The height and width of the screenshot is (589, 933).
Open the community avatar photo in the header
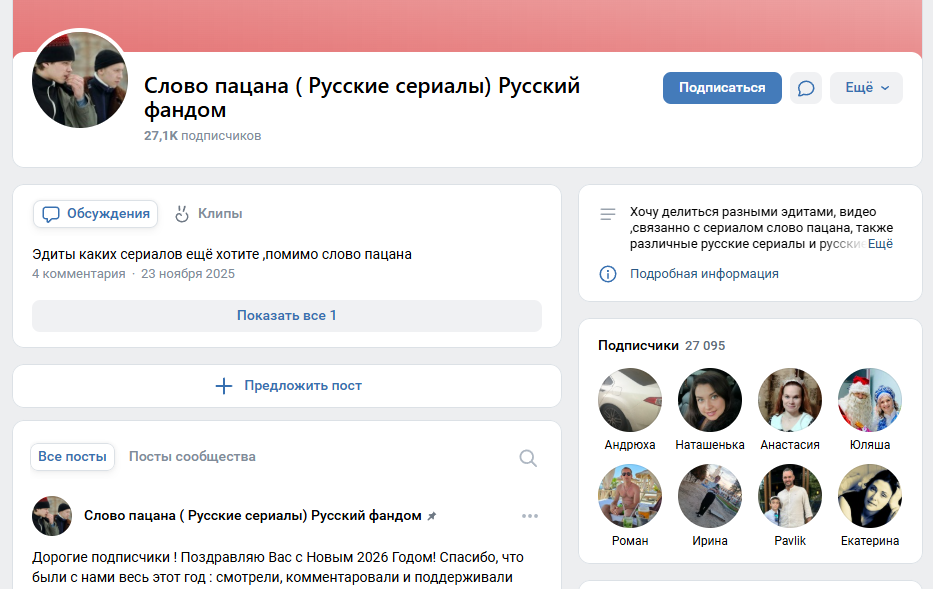pyautogui.click(x=80, y=80)
